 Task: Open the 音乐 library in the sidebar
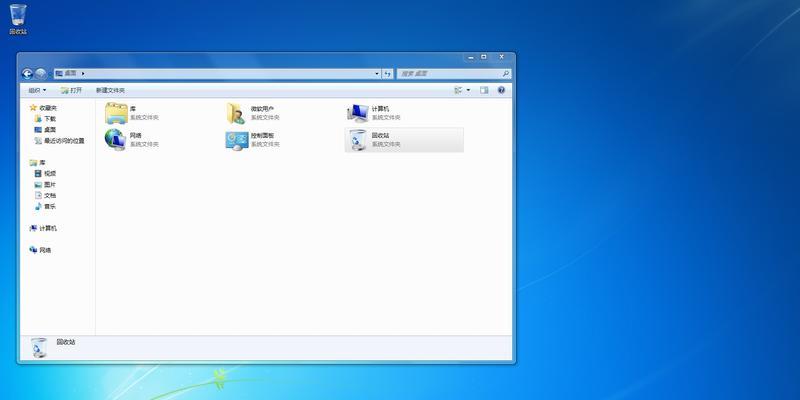(45, 207)
